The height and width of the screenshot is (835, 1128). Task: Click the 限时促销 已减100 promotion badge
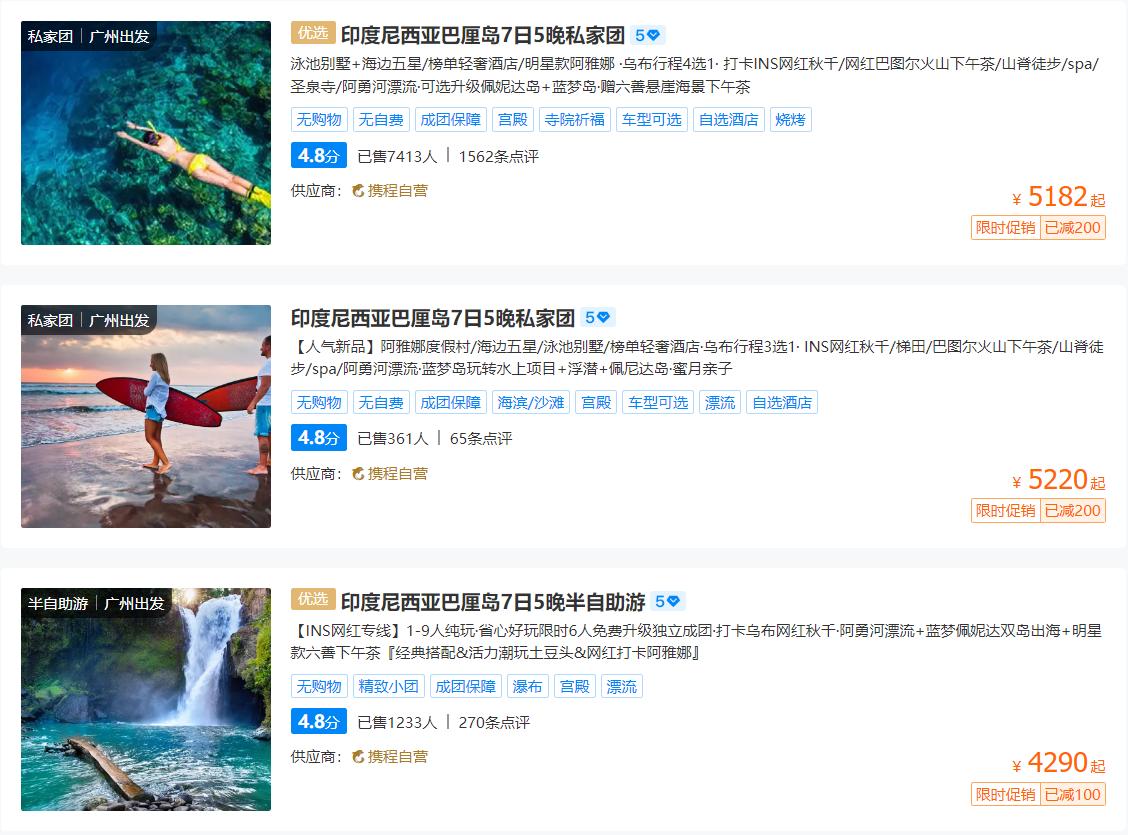coord(1038,794)
